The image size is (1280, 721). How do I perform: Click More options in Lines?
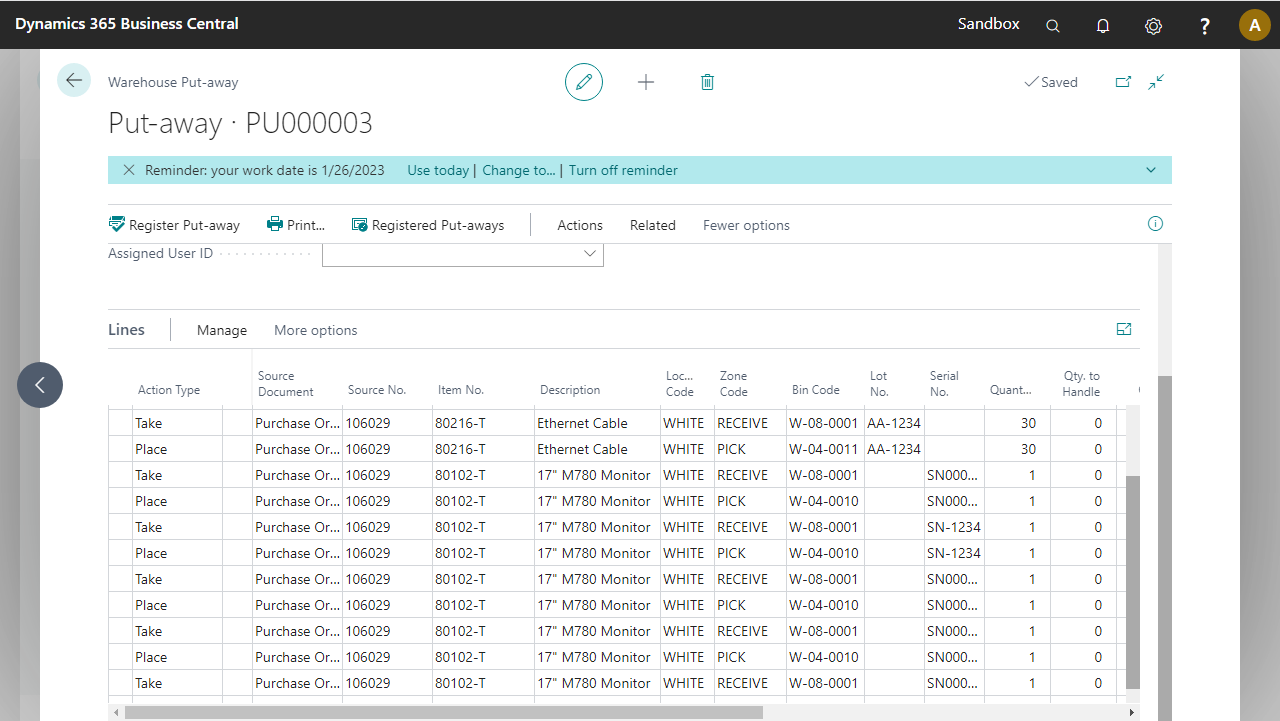(316, 330)
